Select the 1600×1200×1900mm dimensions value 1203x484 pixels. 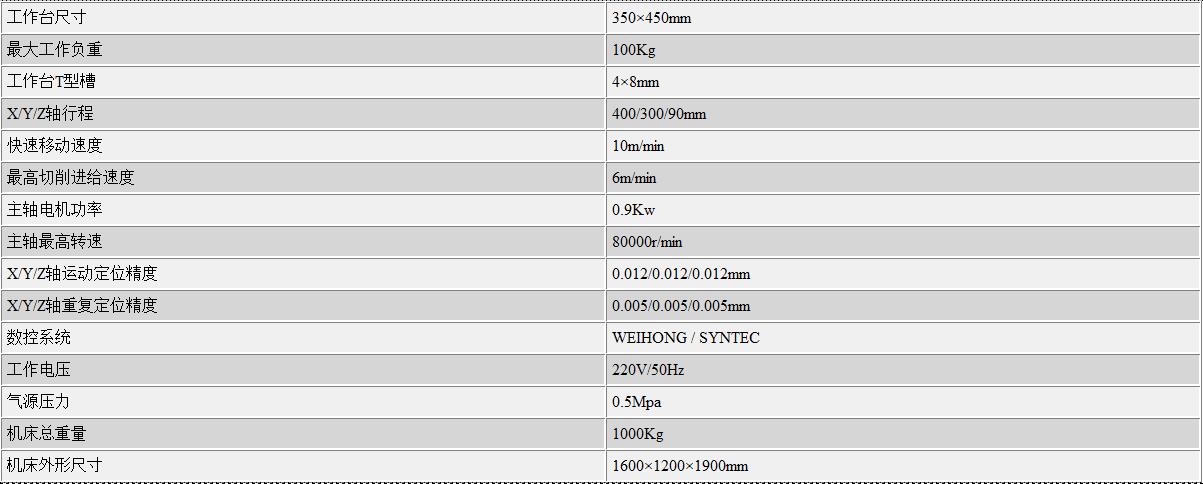tap(680, 466)
